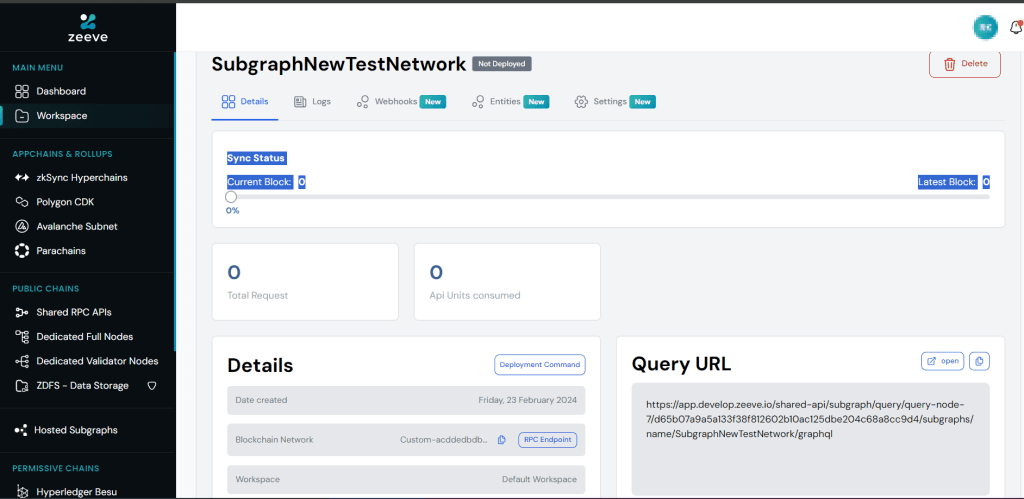The image size is (1024, 499).
Task: Click the Current Block label
Action: [x=260, y=182]
